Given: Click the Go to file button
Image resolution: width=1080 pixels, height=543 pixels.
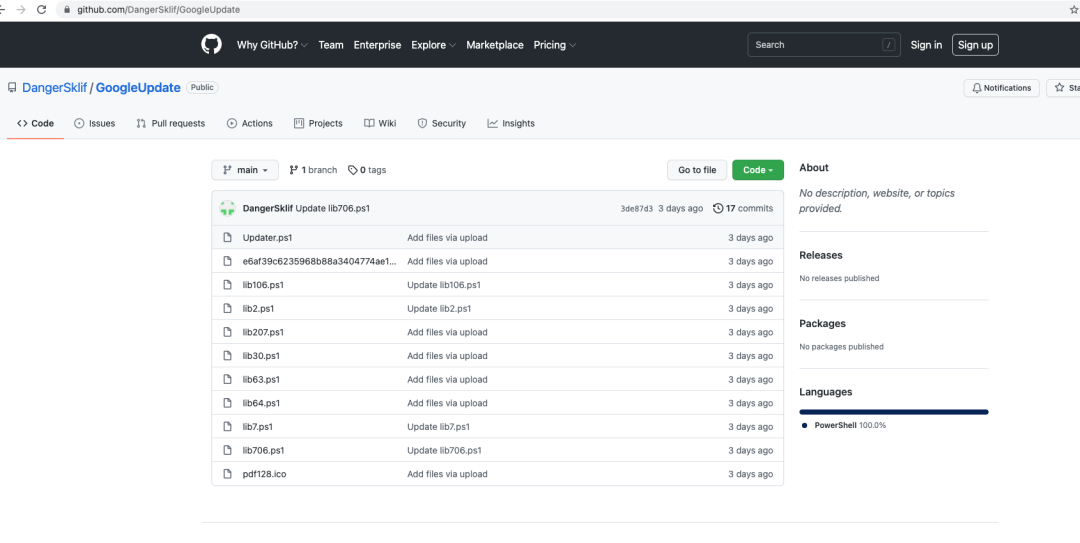Looking at the screenshot, I should [697, 170].
